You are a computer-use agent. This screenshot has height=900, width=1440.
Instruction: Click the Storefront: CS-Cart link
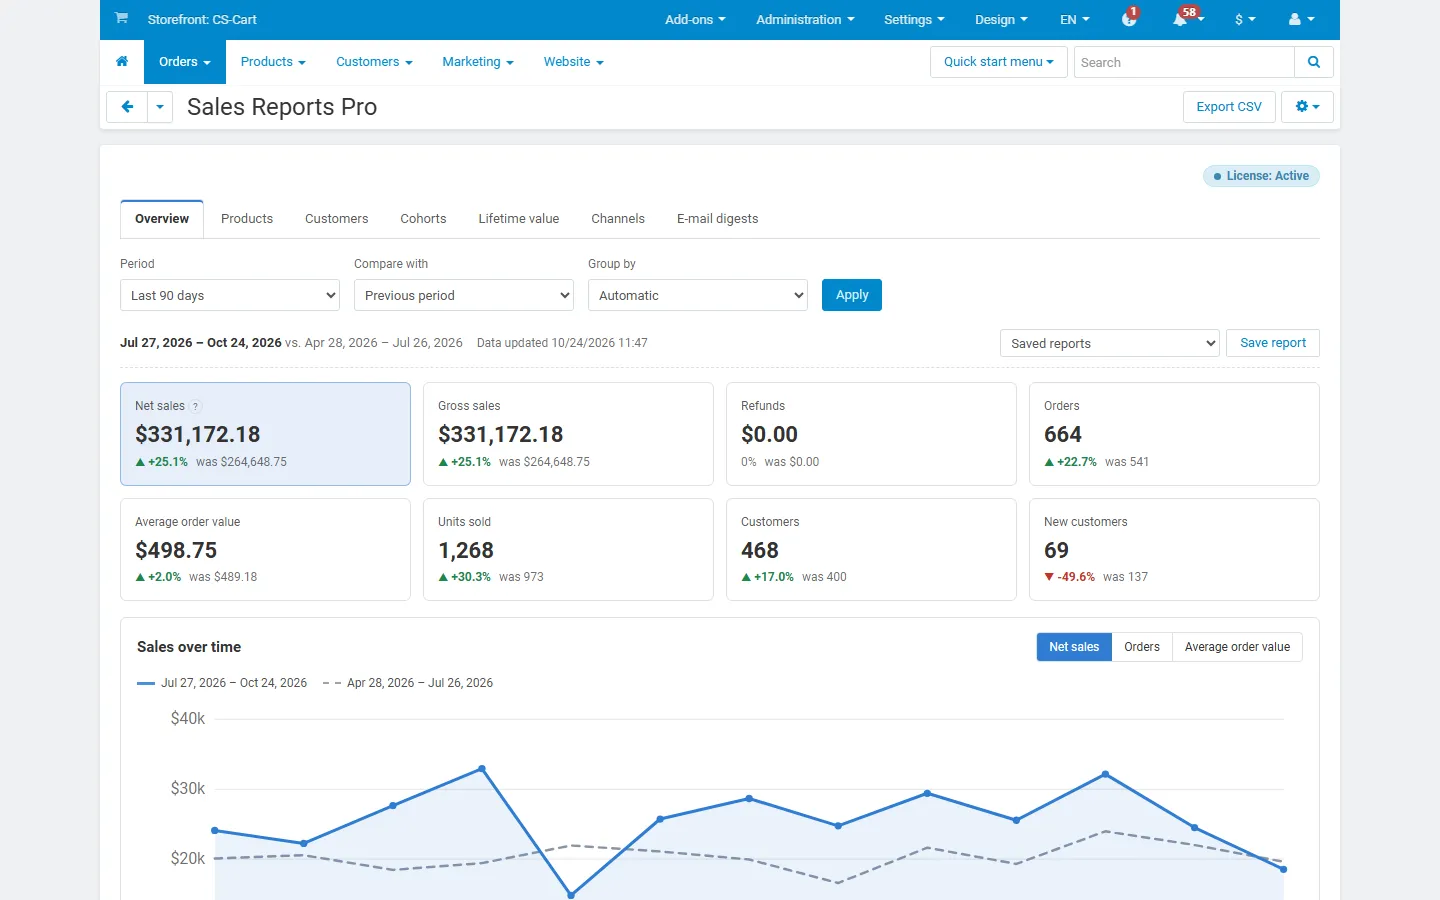[202, 19]
